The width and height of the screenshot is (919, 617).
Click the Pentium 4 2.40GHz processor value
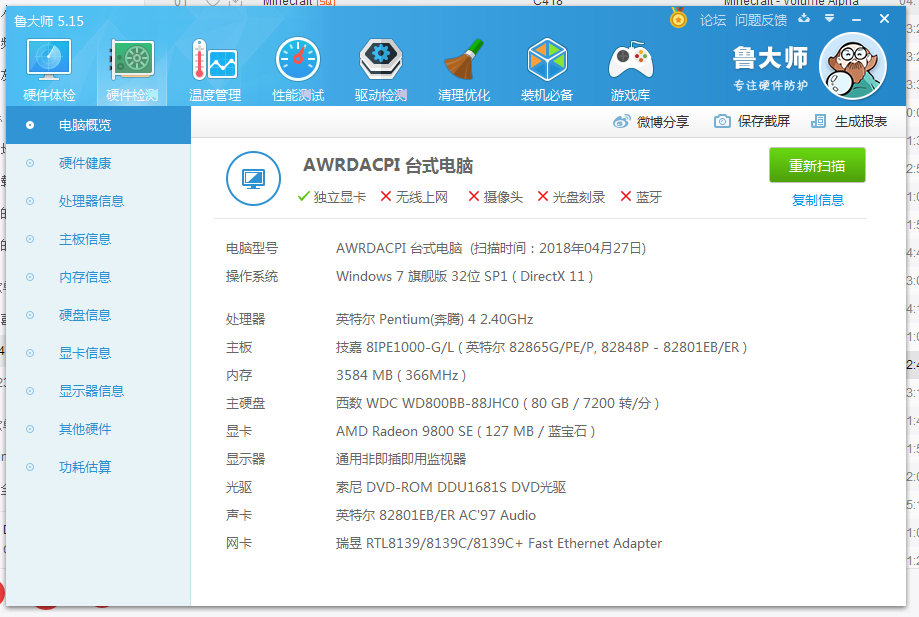click(x=434, y=319)
